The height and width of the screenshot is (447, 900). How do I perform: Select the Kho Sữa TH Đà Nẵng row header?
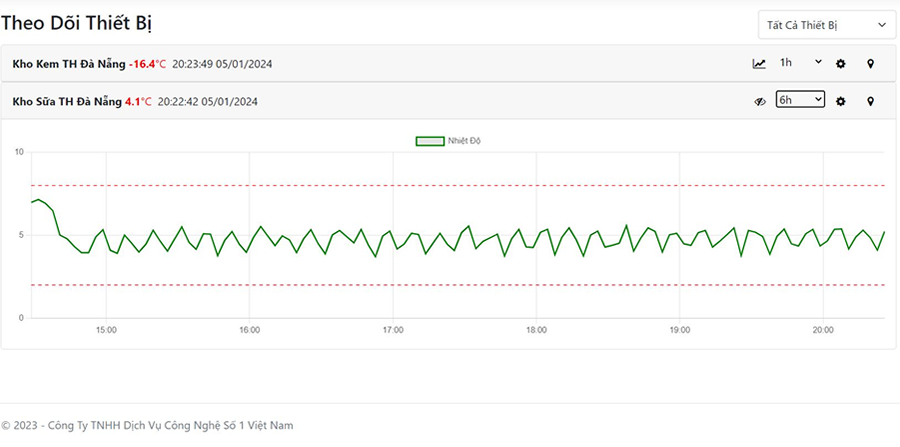pyautogui.click(x=450, y=102)
